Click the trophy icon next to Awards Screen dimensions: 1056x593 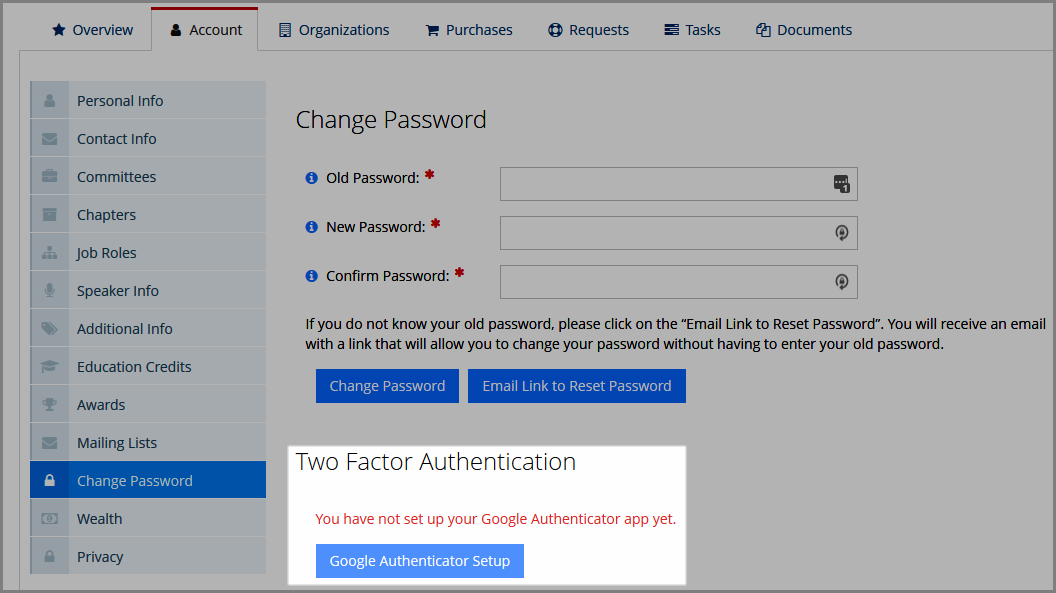(x=49, y=405)
